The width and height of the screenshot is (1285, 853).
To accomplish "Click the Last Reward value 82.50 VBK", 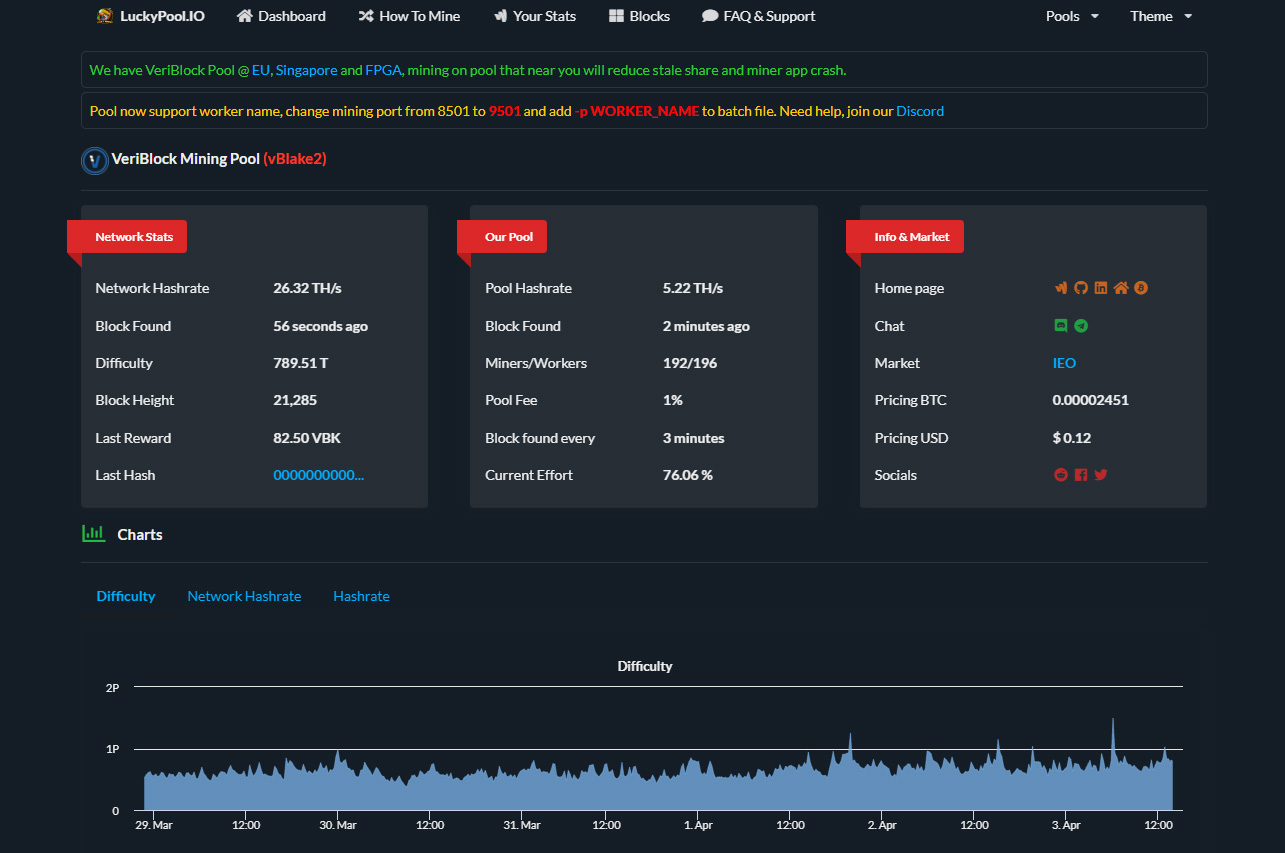I will pyautogui.click(x=307, y=438).
